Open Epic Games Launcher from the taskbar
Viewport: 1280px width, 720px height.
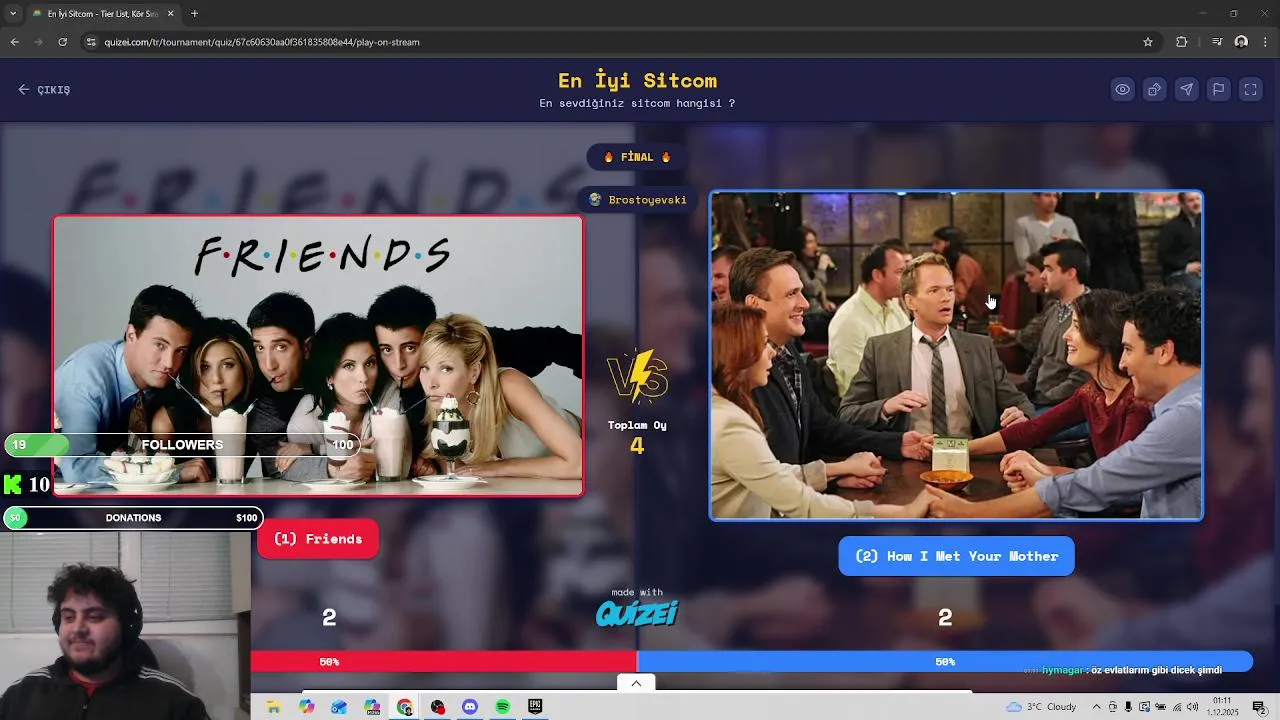click(x=535, y=707)
